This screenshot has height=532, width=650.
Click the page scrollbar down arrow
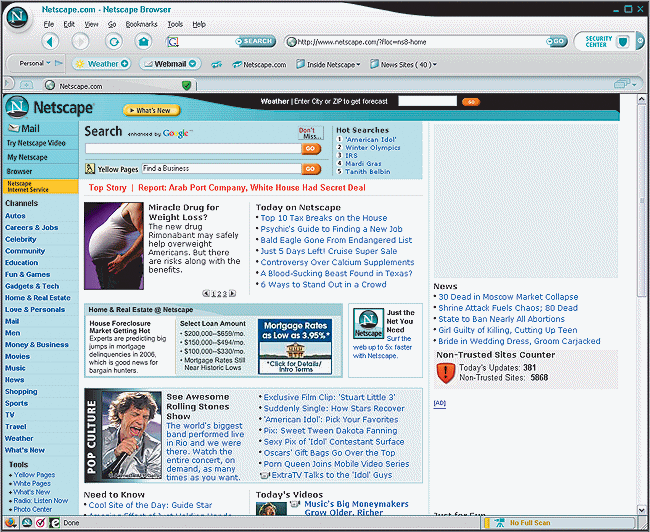[641, 510]
